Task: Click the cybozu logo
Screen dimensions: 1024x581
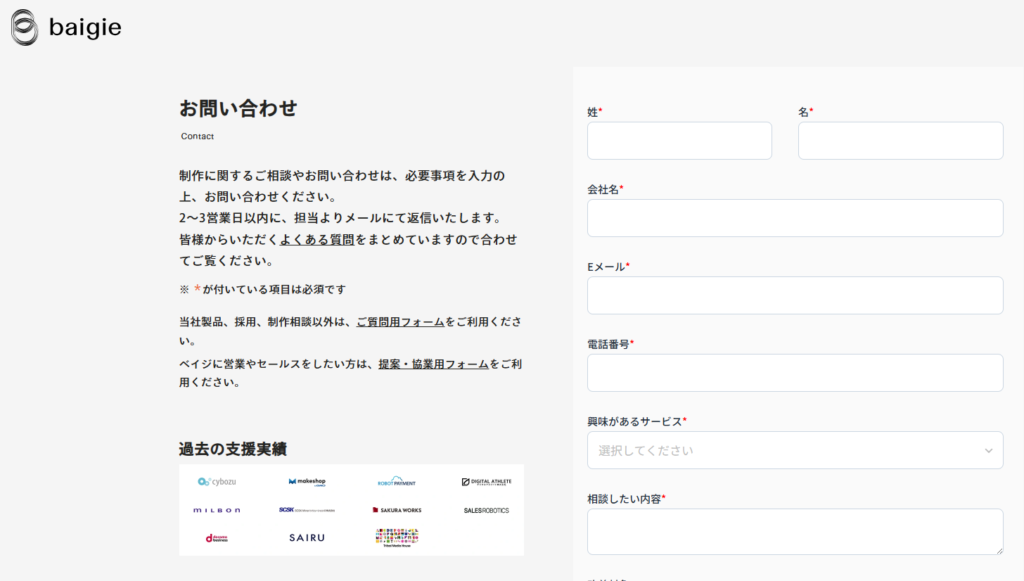Action: tap(217, 482)
